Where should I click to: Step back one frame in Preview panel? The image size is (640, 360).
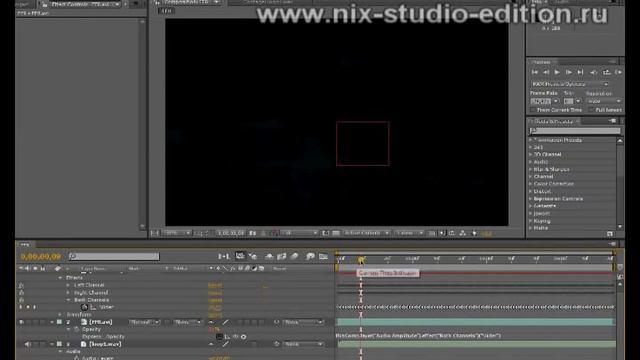coord(546,72)
